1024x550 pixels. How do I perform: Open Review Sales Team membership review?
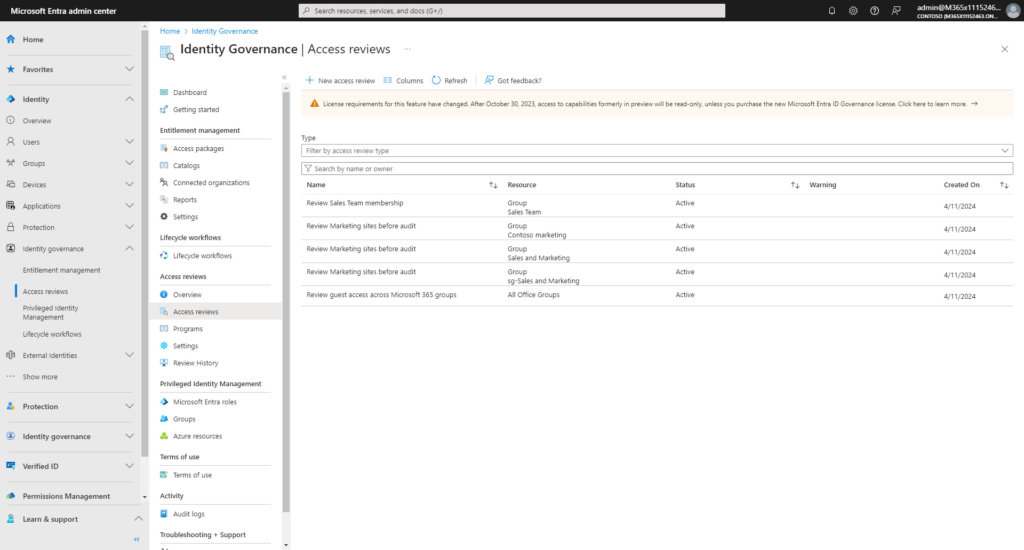click(355, 203)
